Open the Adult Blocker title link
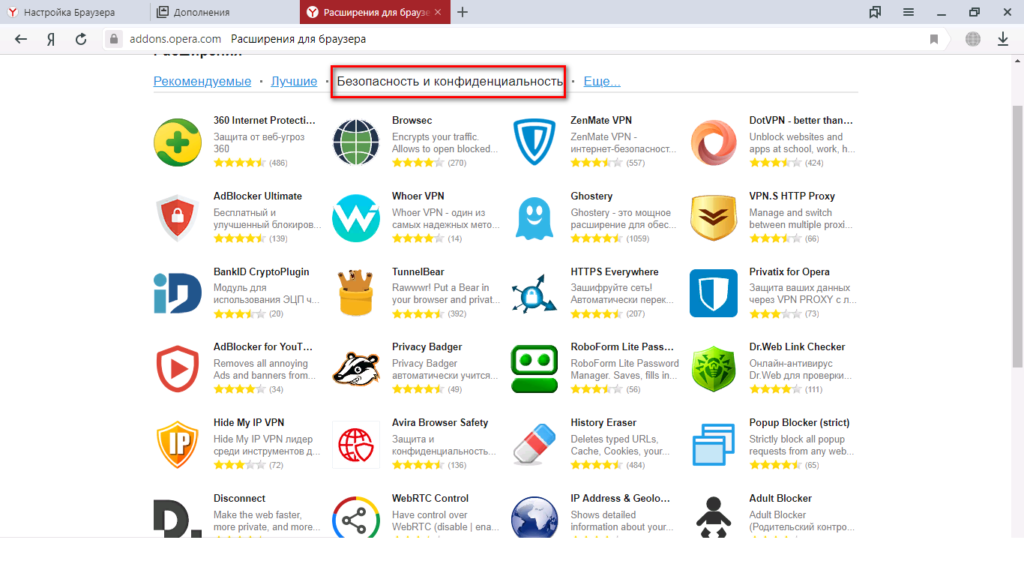This screenshot has height=576, width=1024. 780,498
